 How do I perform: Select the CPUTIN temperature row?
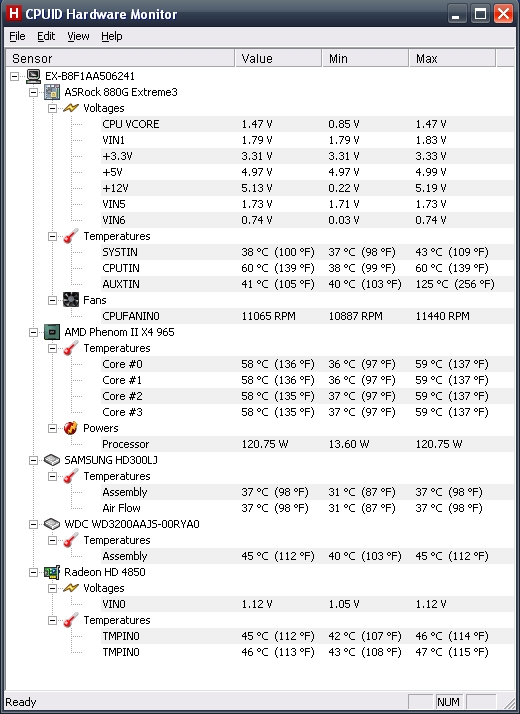pyautogui.click(x=307, y=268)
